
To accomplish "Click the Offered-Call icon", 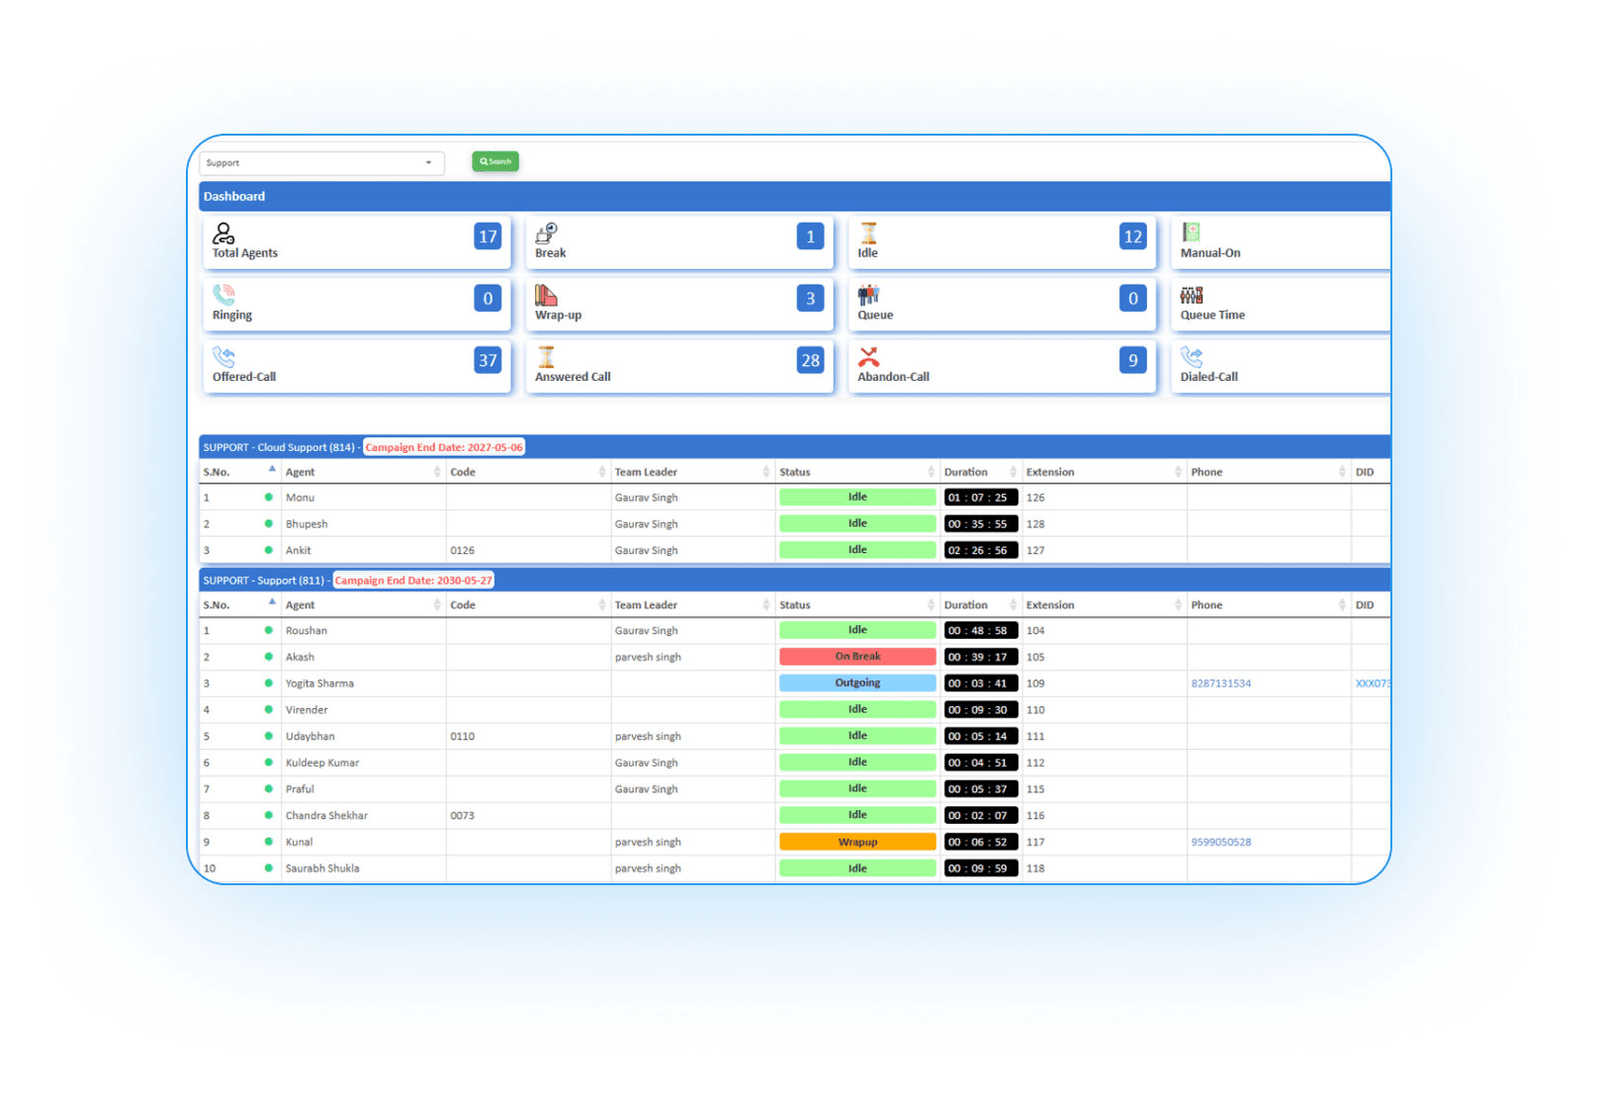I will point(223,357).
